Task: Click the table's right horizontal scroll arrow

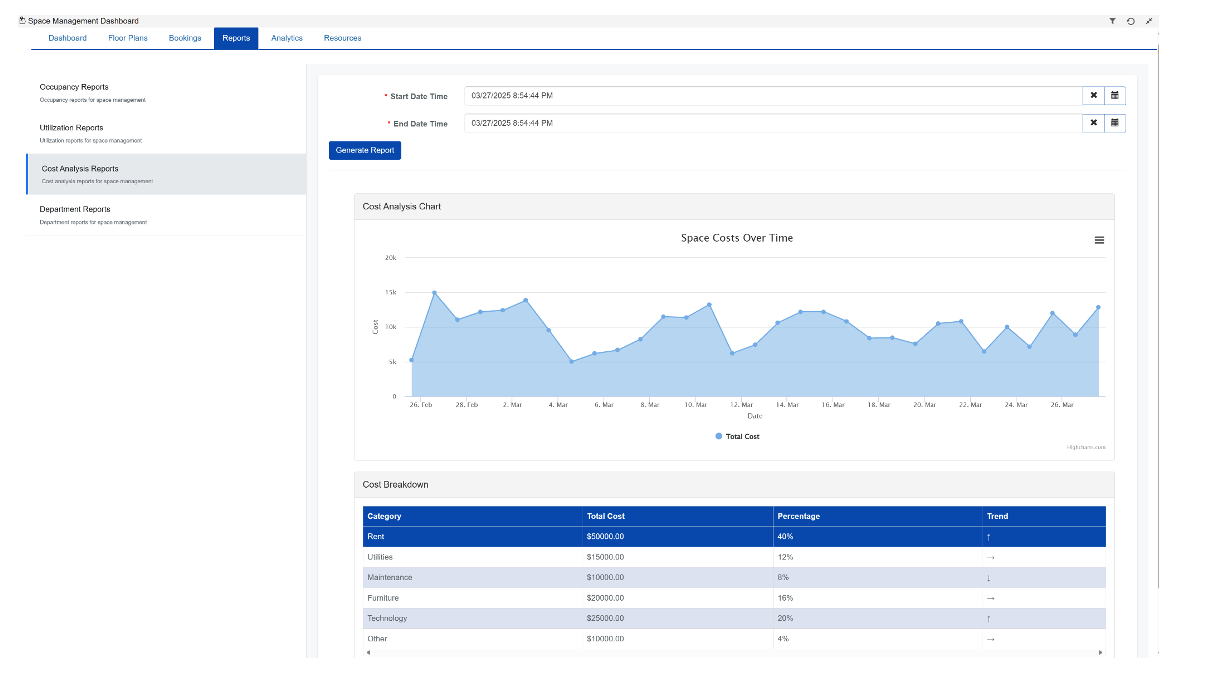Action: (x=1100, y=652)
